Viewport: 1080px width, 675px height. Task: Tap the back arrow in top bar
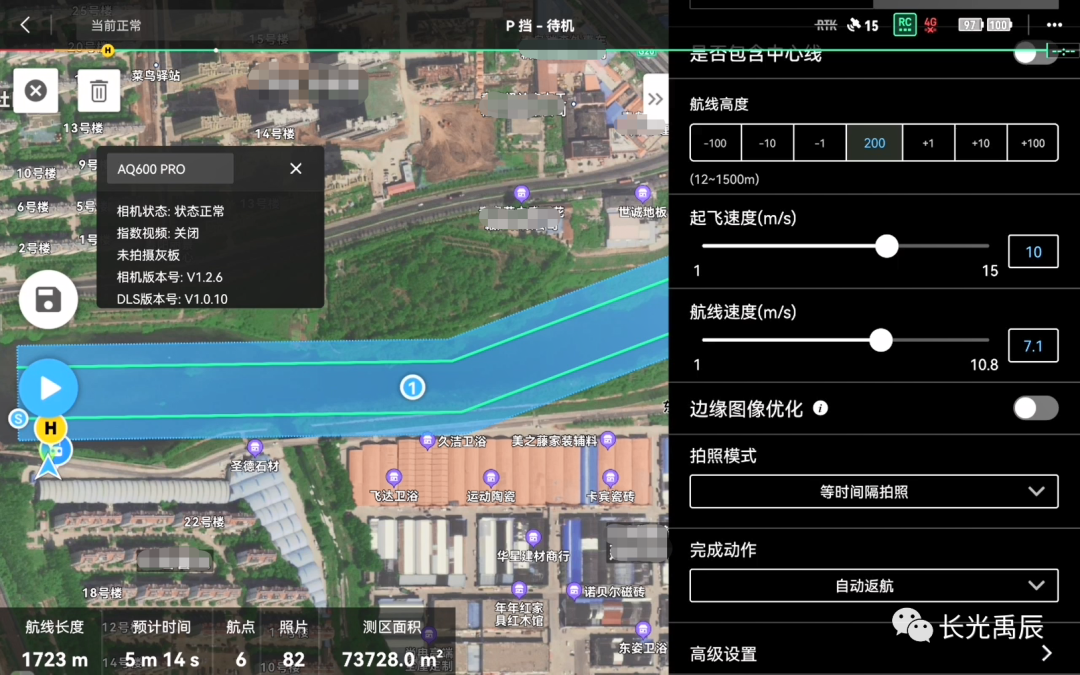point(26,25)
